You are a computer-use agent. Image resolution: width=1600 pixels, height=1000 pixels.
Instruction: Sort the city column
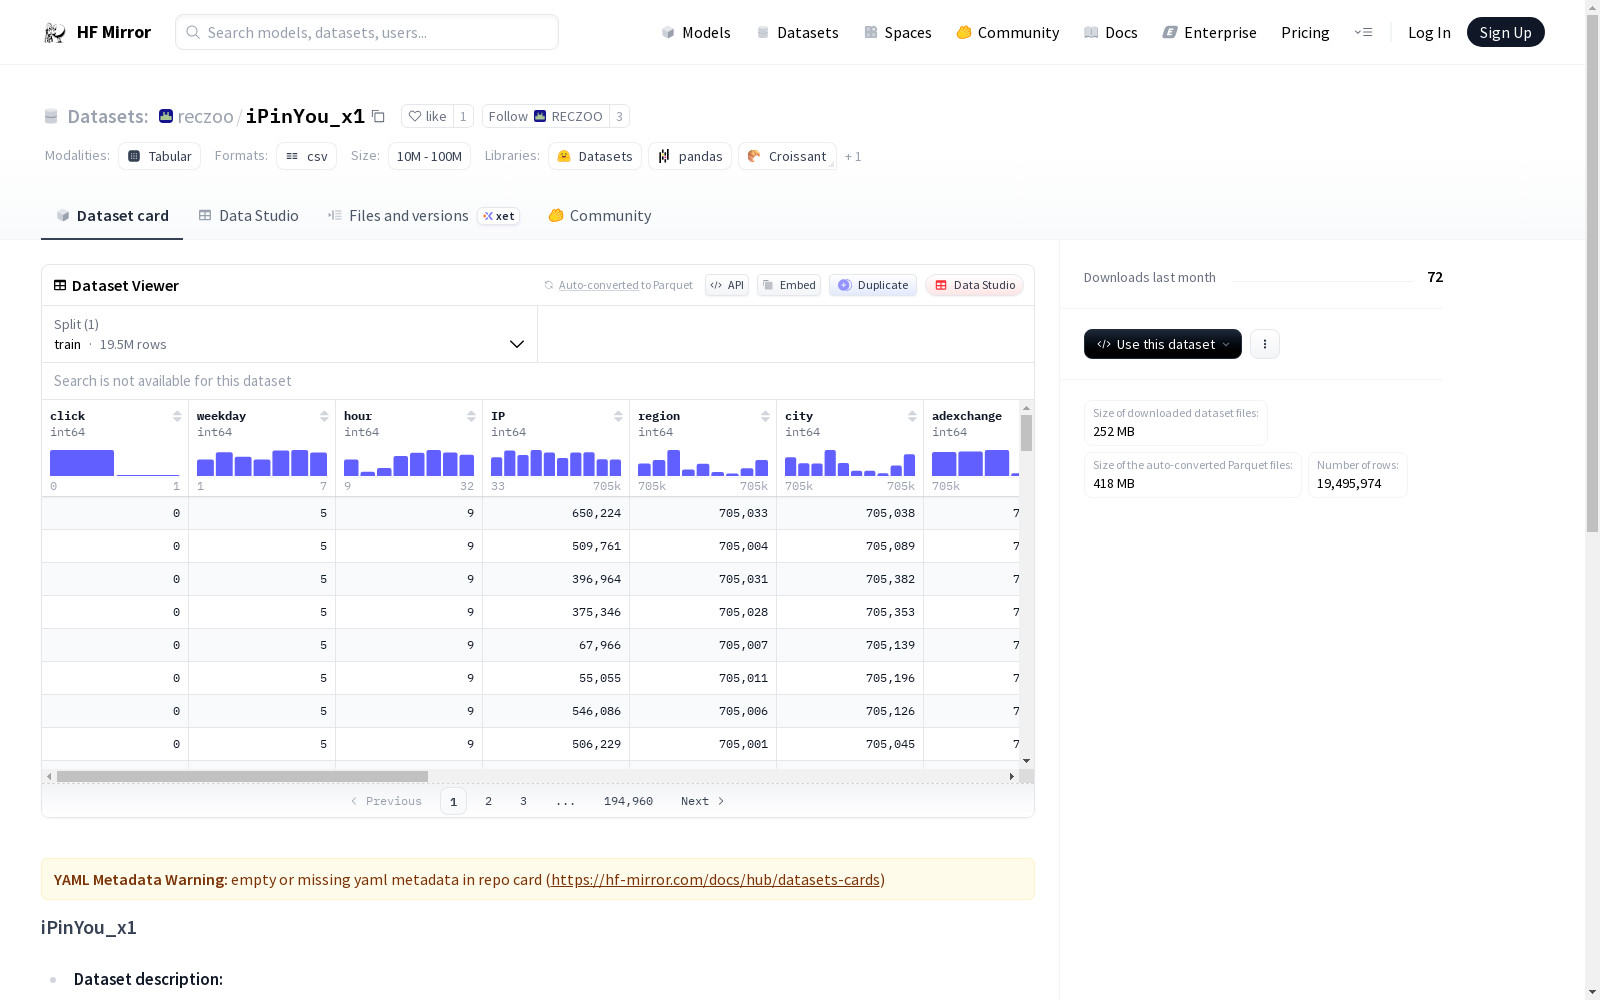[912, 416]
